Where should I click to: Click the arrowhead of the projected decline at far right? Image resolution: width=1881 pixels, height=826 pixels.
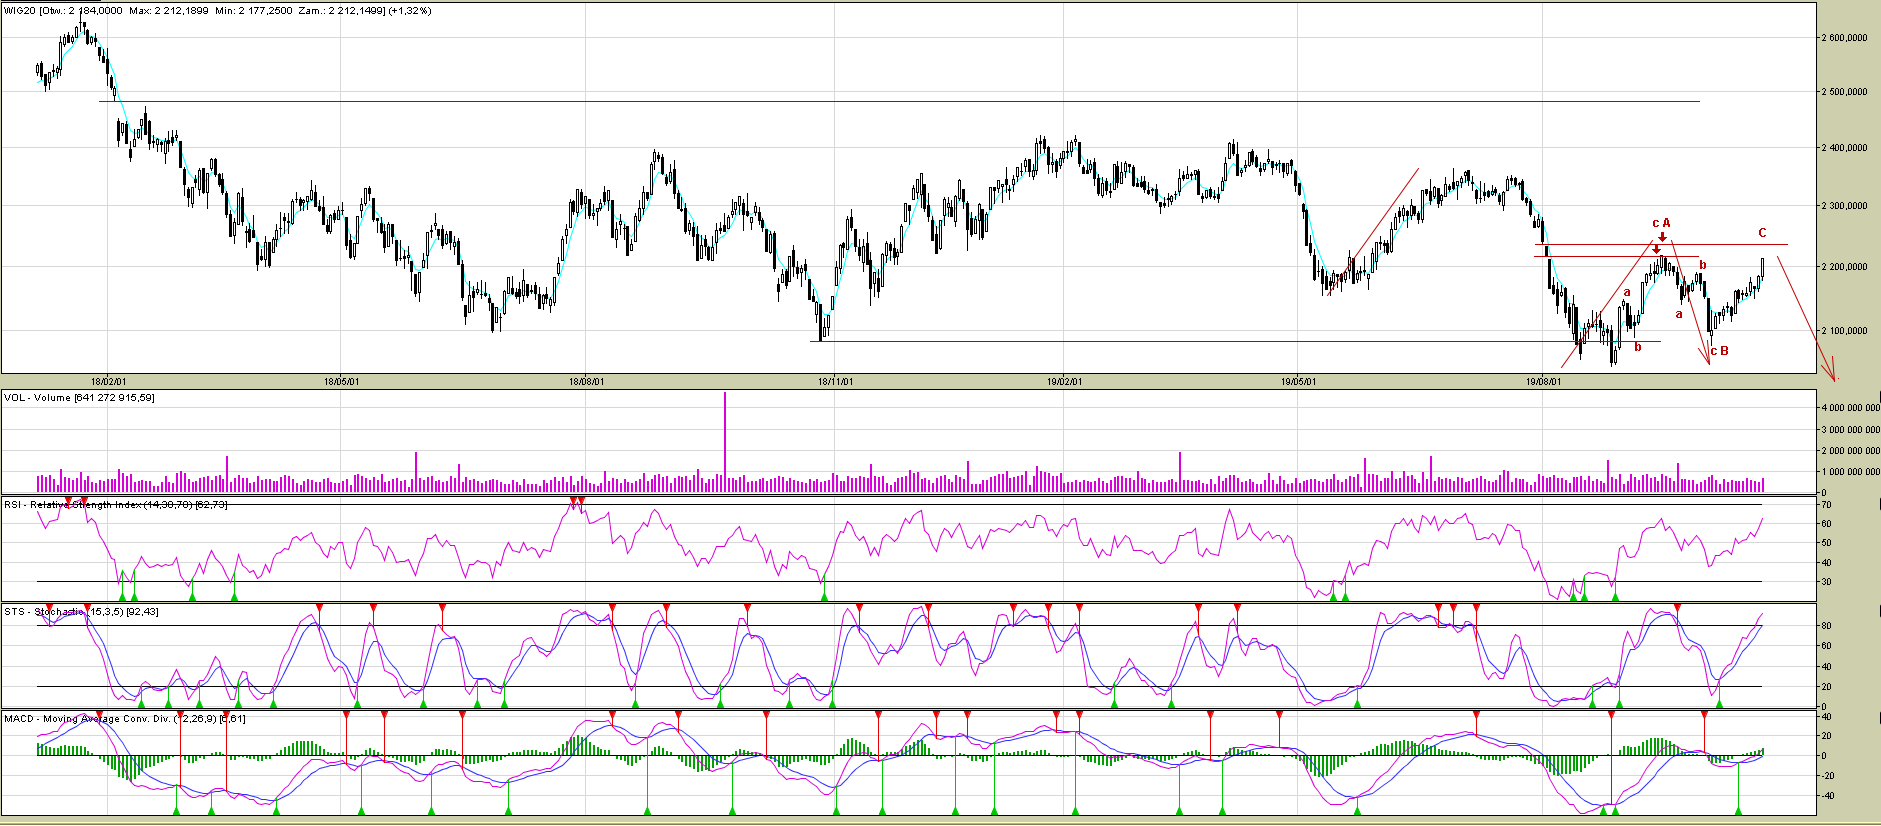pos(1833,376)
